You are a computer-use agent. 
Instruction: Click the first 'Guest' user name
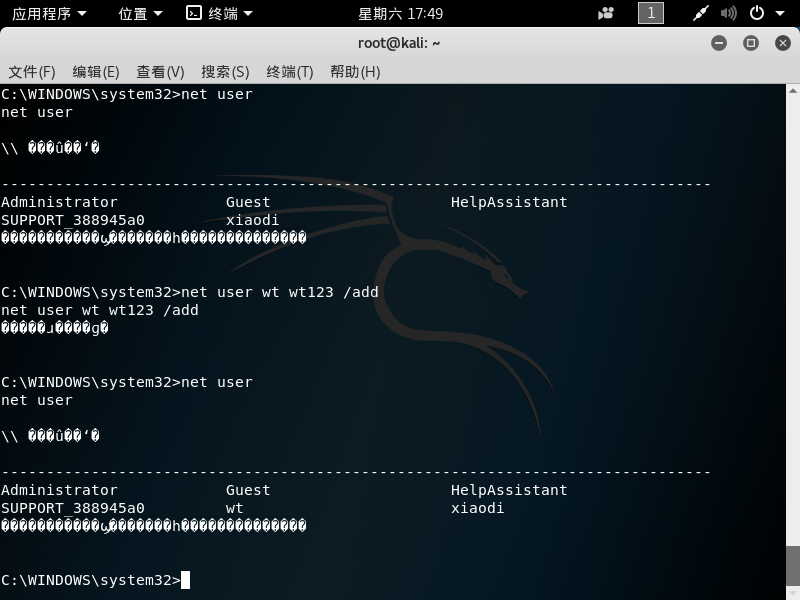(248, 202)
